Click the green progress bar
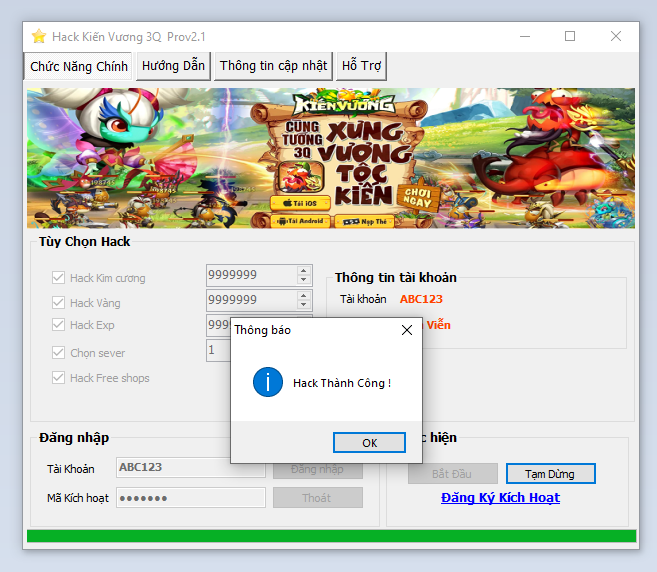This screenshot has width=657, height=572. click(331, 536)
